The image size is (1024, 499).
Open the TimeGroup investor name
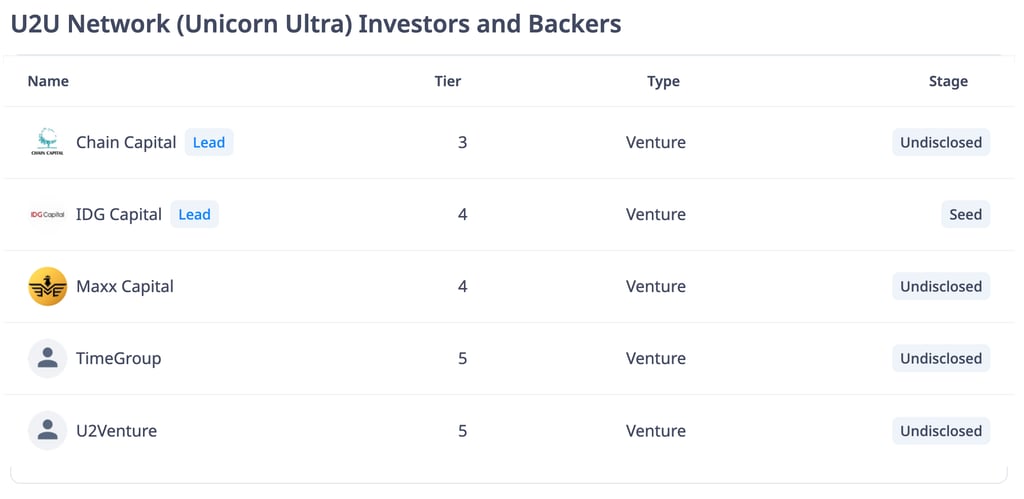click(x=118, y=359)
